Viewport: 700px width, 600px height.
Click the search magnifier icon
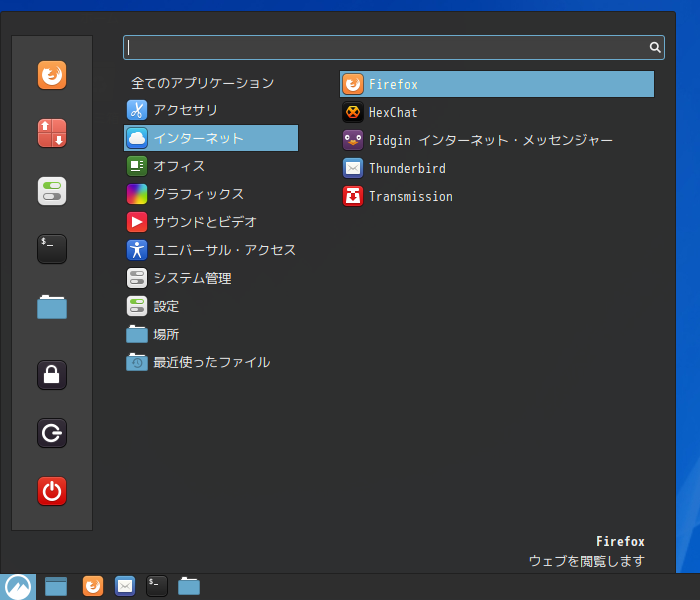pyautogui.click(x=654, y=47)
